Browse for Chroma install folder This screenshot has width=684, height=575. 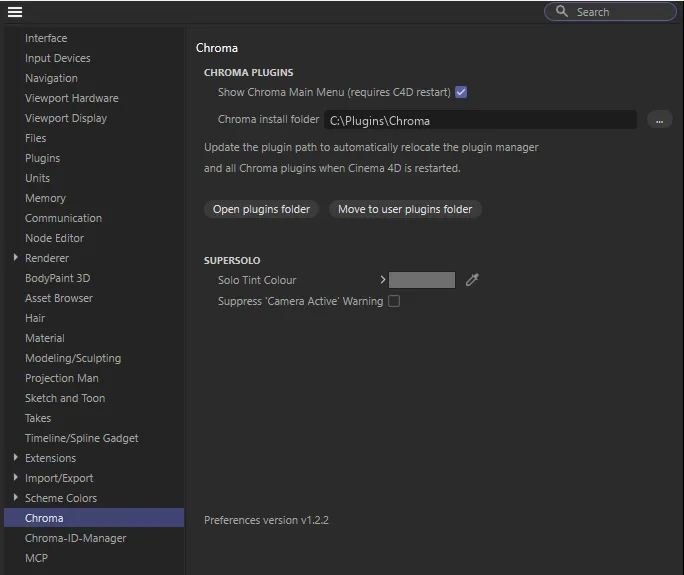click(659, 120)
